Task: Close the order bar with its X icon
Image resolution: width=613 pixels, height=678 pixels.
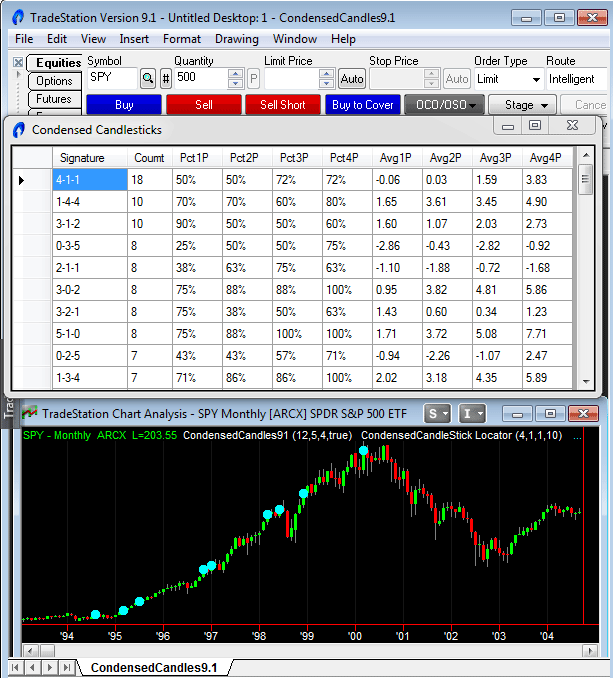Action: [x=18, y=63]
